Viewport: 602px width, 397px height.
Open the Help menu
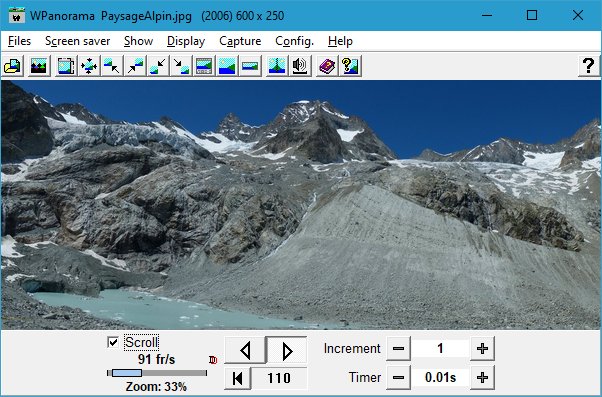click(x=340, y=41)
